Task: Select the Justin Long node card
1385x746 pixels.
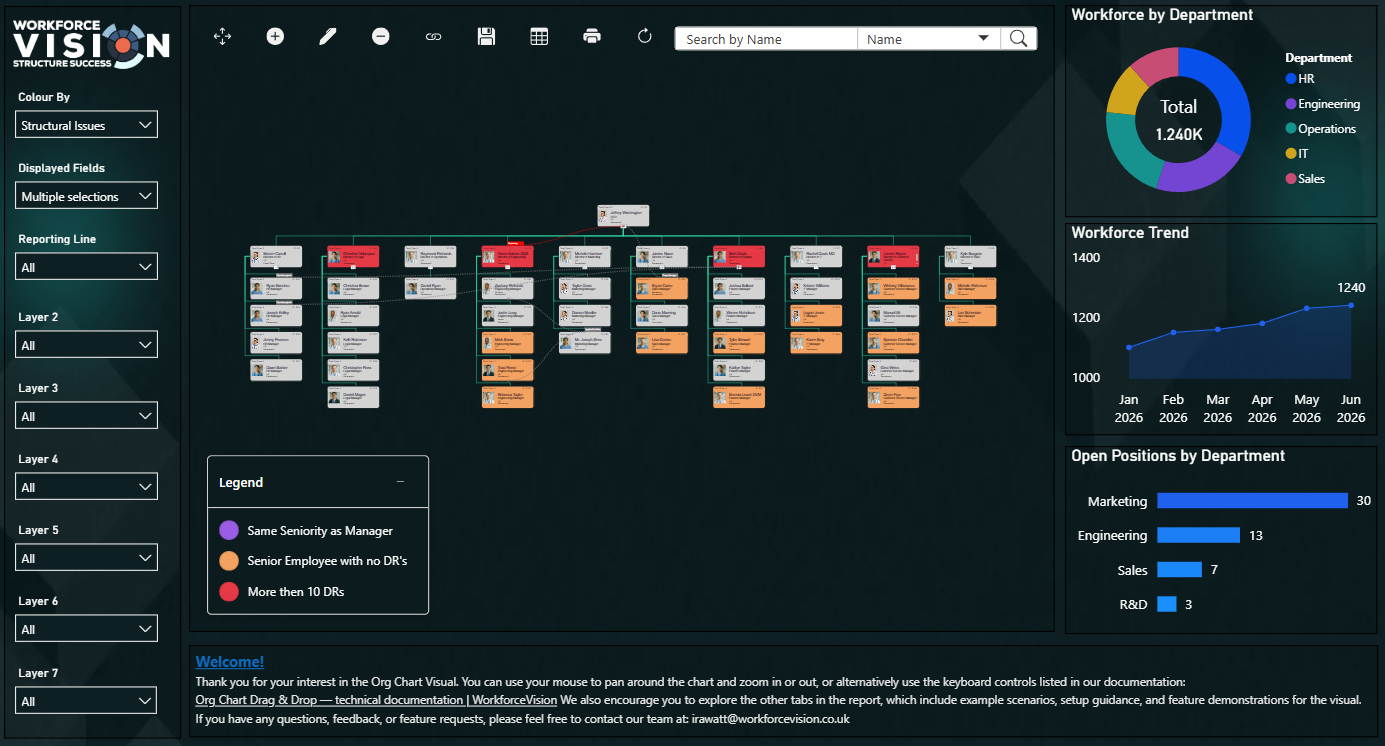Action: tap(507, 315)
